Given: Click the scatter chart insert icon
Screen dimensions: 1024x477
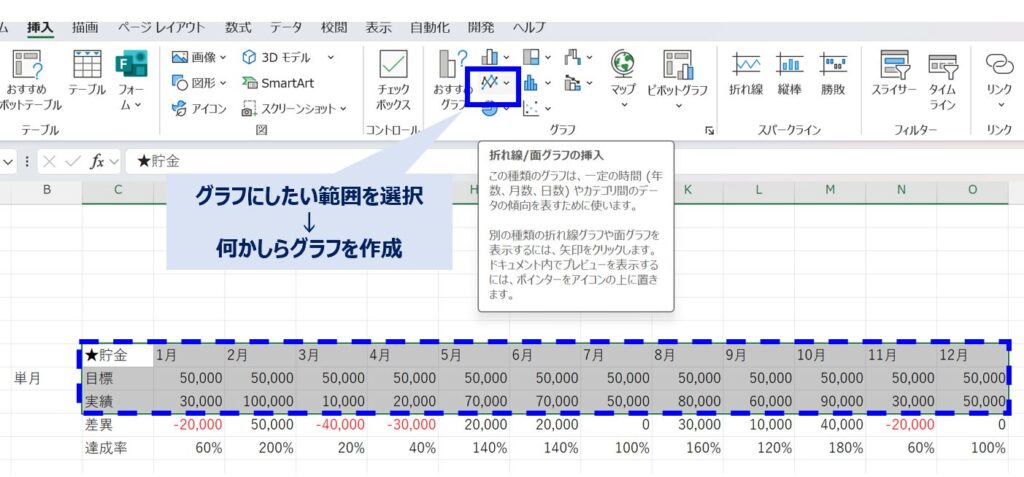Looking at the screenshot, I should [x=532, y=108].
